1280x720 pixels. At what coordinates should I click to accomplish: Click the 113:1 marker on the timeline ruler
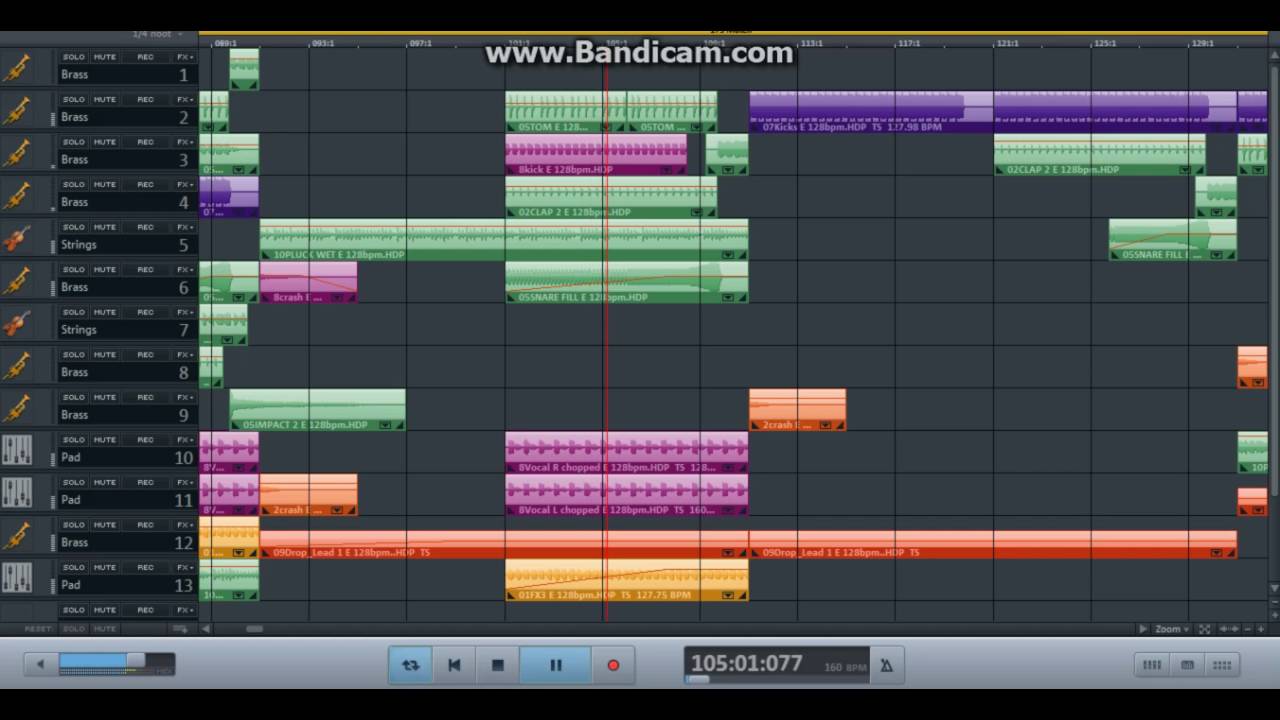pyautogui.click(x=811, y=43)
